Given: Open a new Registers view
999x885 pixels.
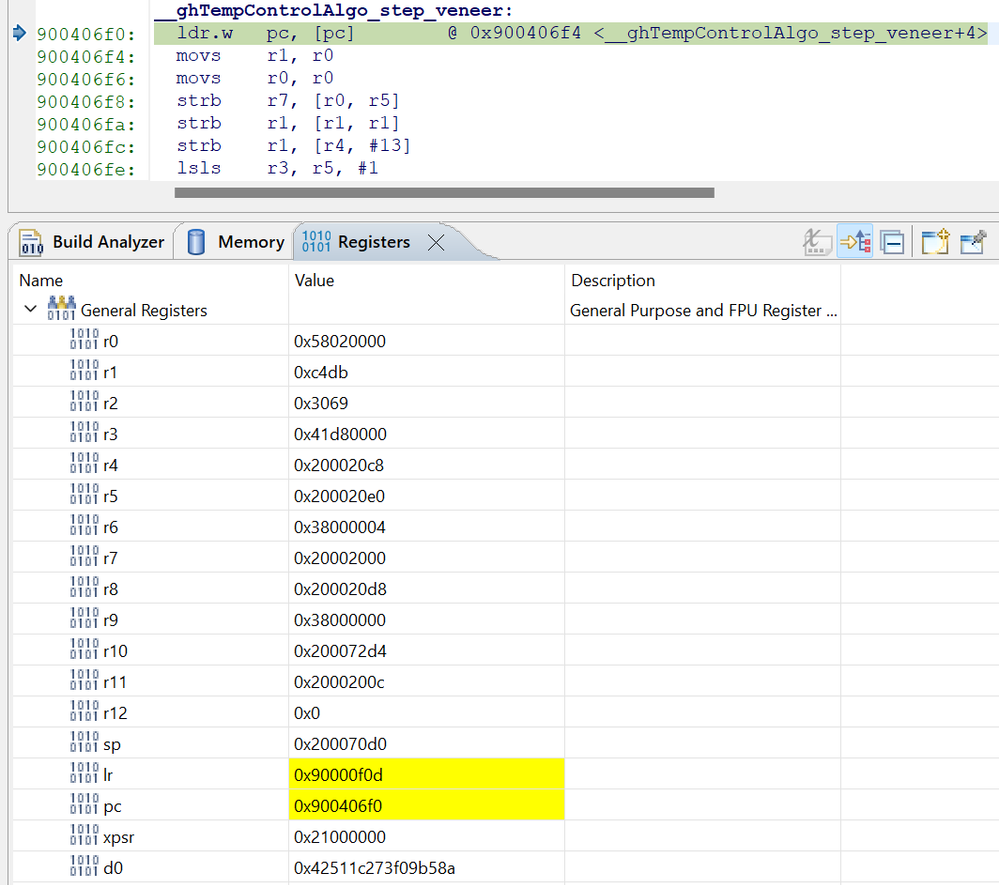Looking at the screenshot, I should pos(935,243).
